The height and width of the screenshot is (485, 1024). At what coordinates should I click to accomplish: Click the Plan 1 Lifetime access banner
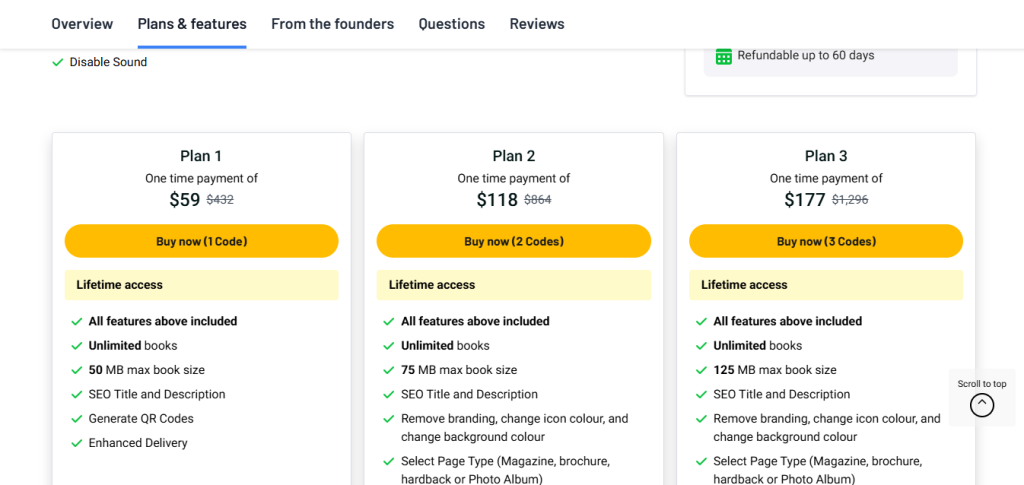coord(201,285)
